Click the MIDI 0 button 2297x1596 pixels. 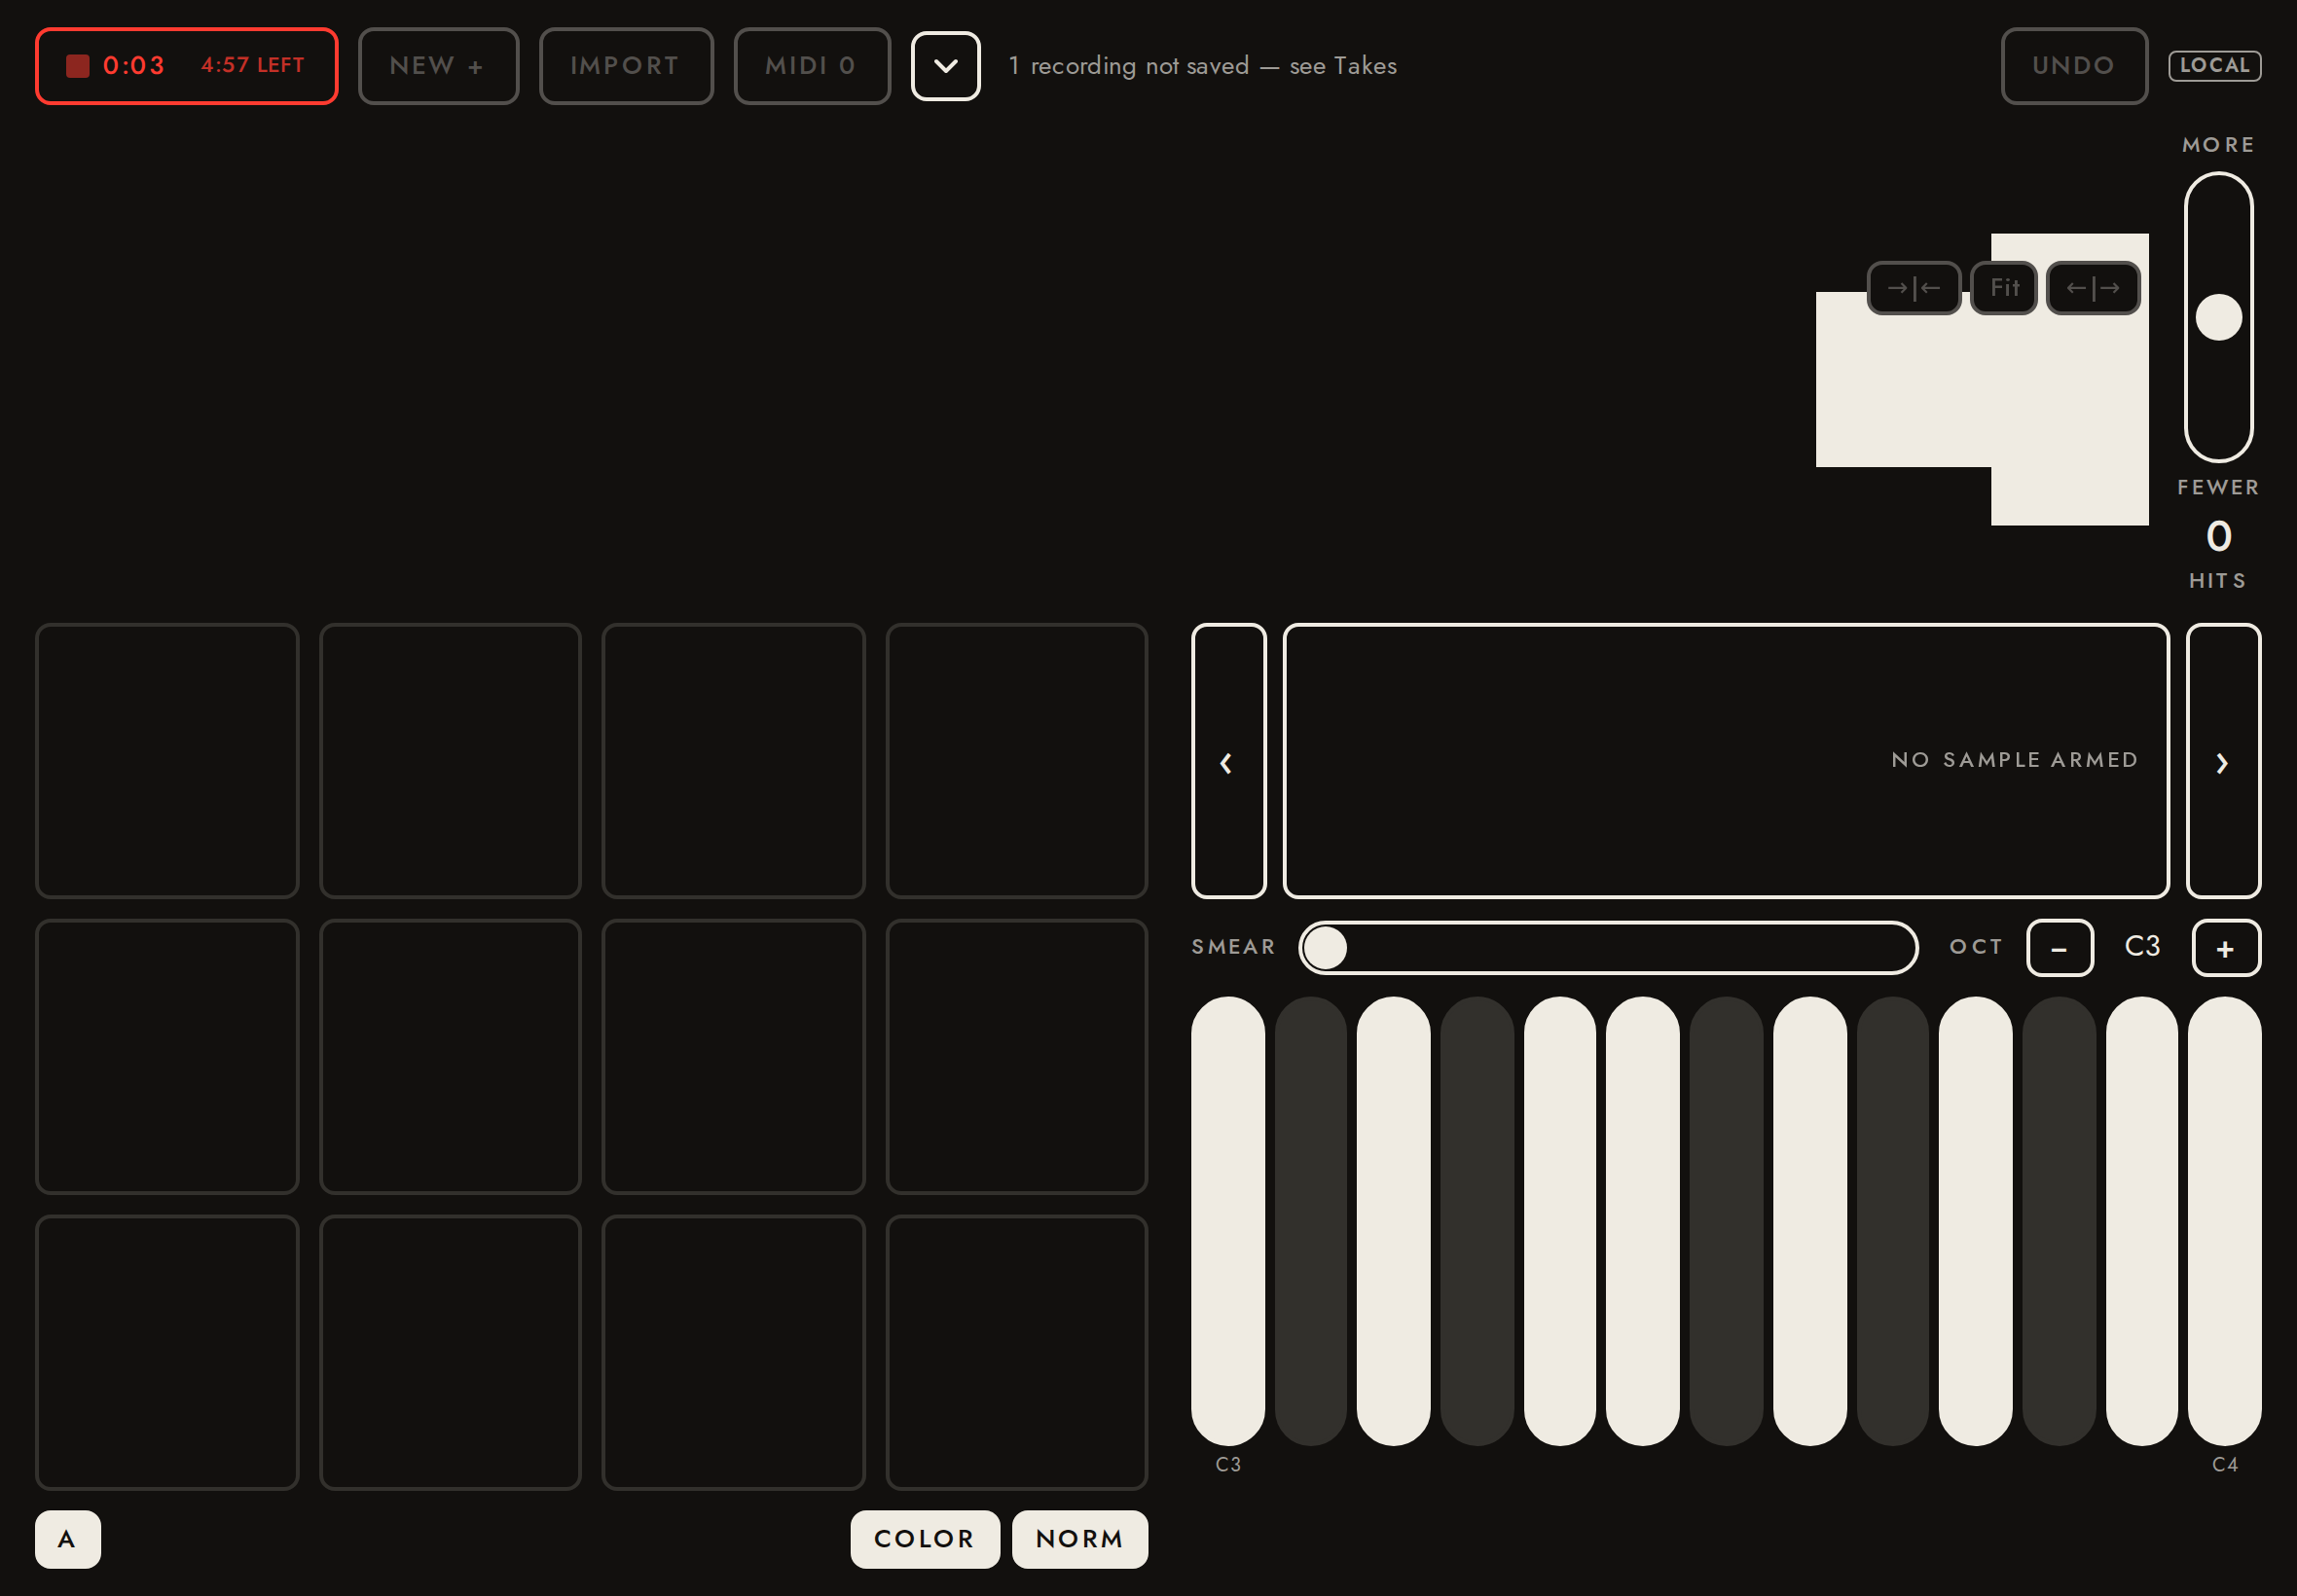click(812, 66)
